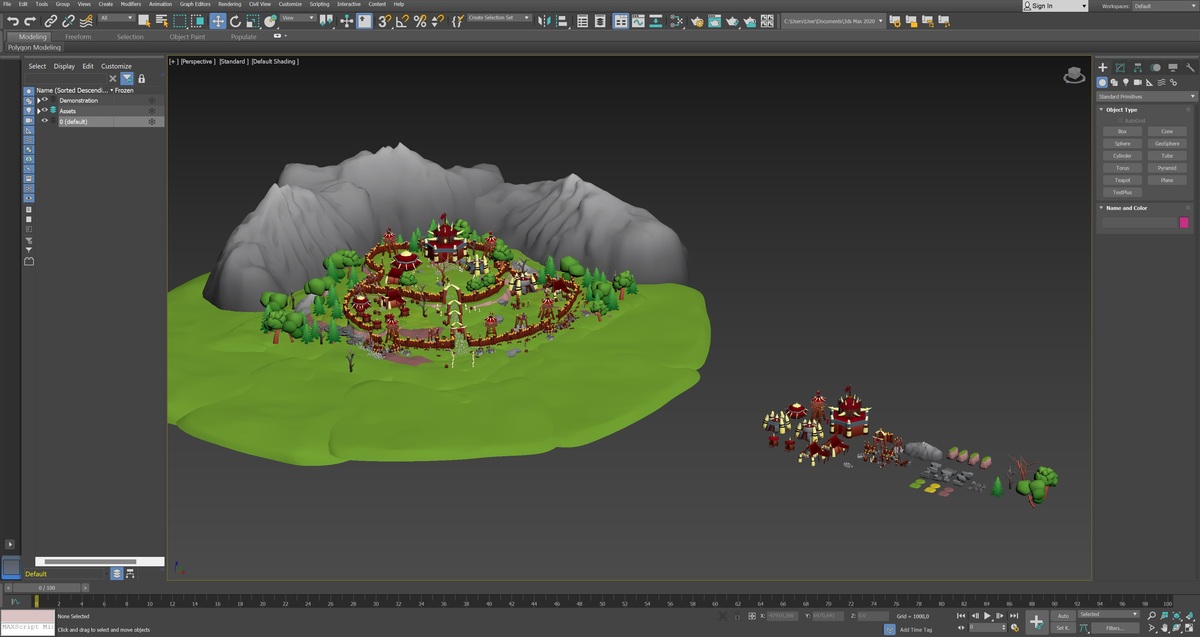
Task: Open the Create Selection Set dropdown
Action: tap(498, 18)
